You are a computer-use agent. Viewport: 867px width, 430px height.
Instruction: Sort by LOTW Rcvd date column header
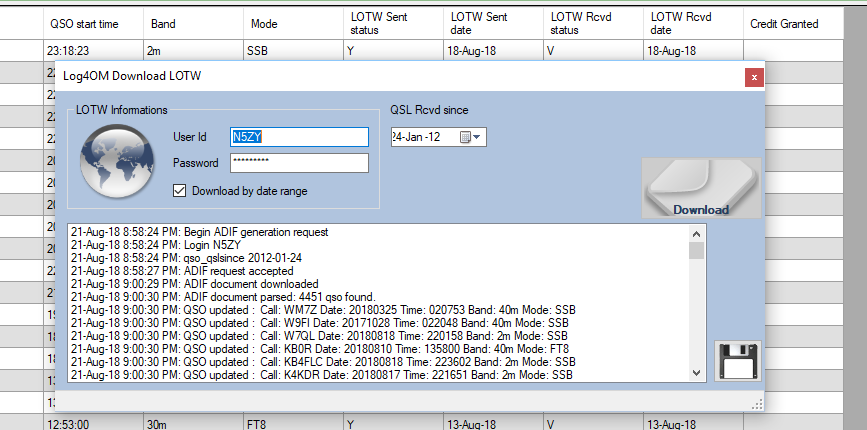tap(694, 24)
